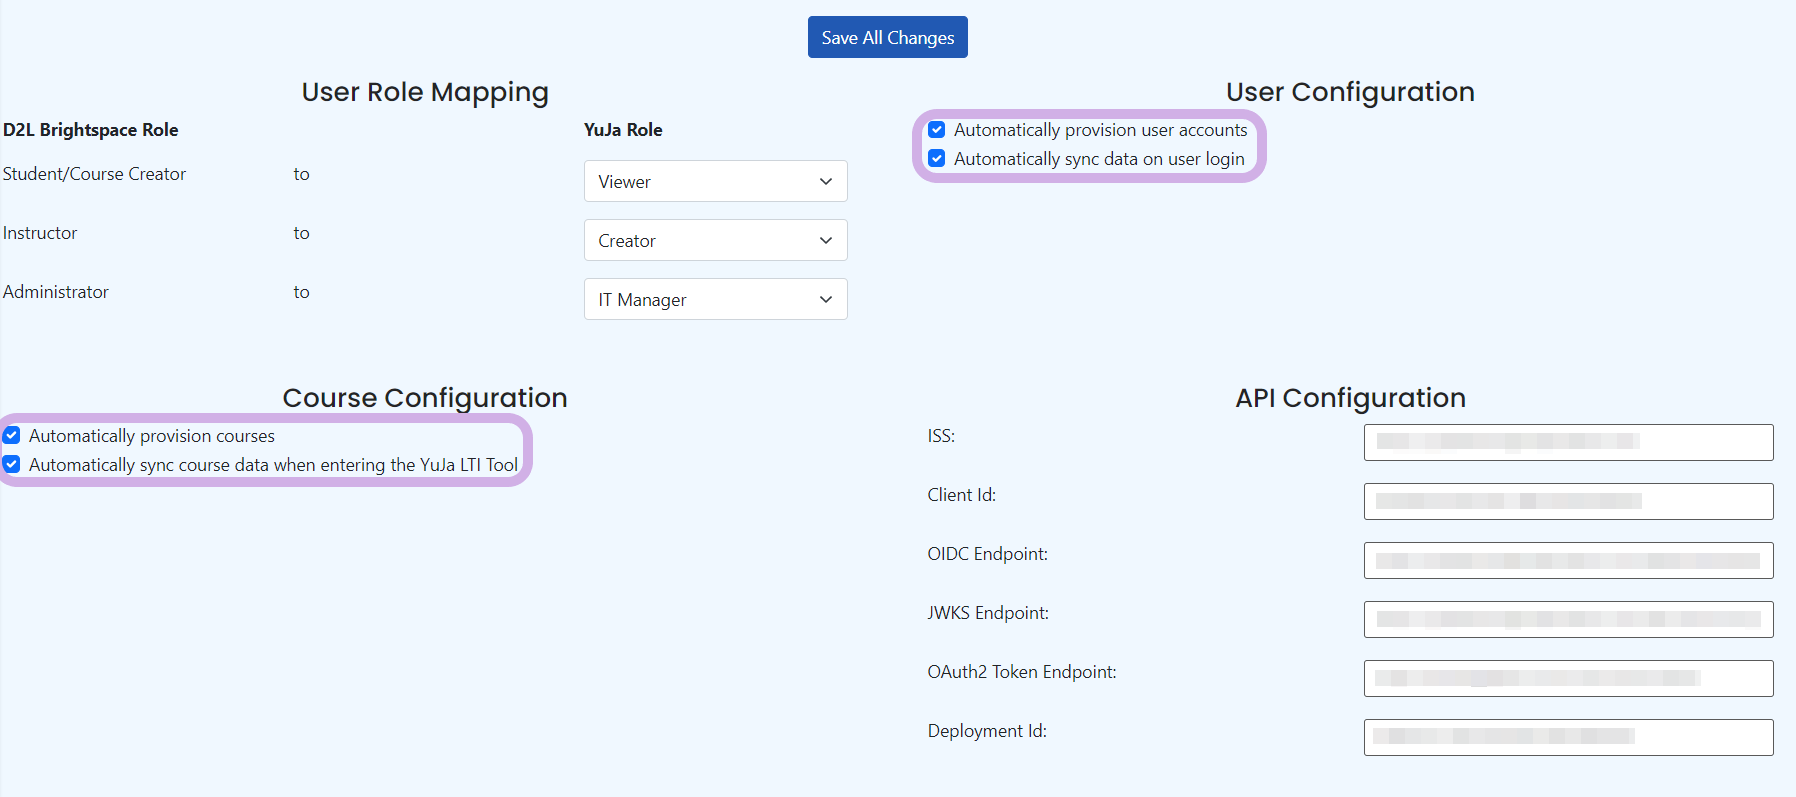Select the YuJa Role column header

click(x=623, y=130)
